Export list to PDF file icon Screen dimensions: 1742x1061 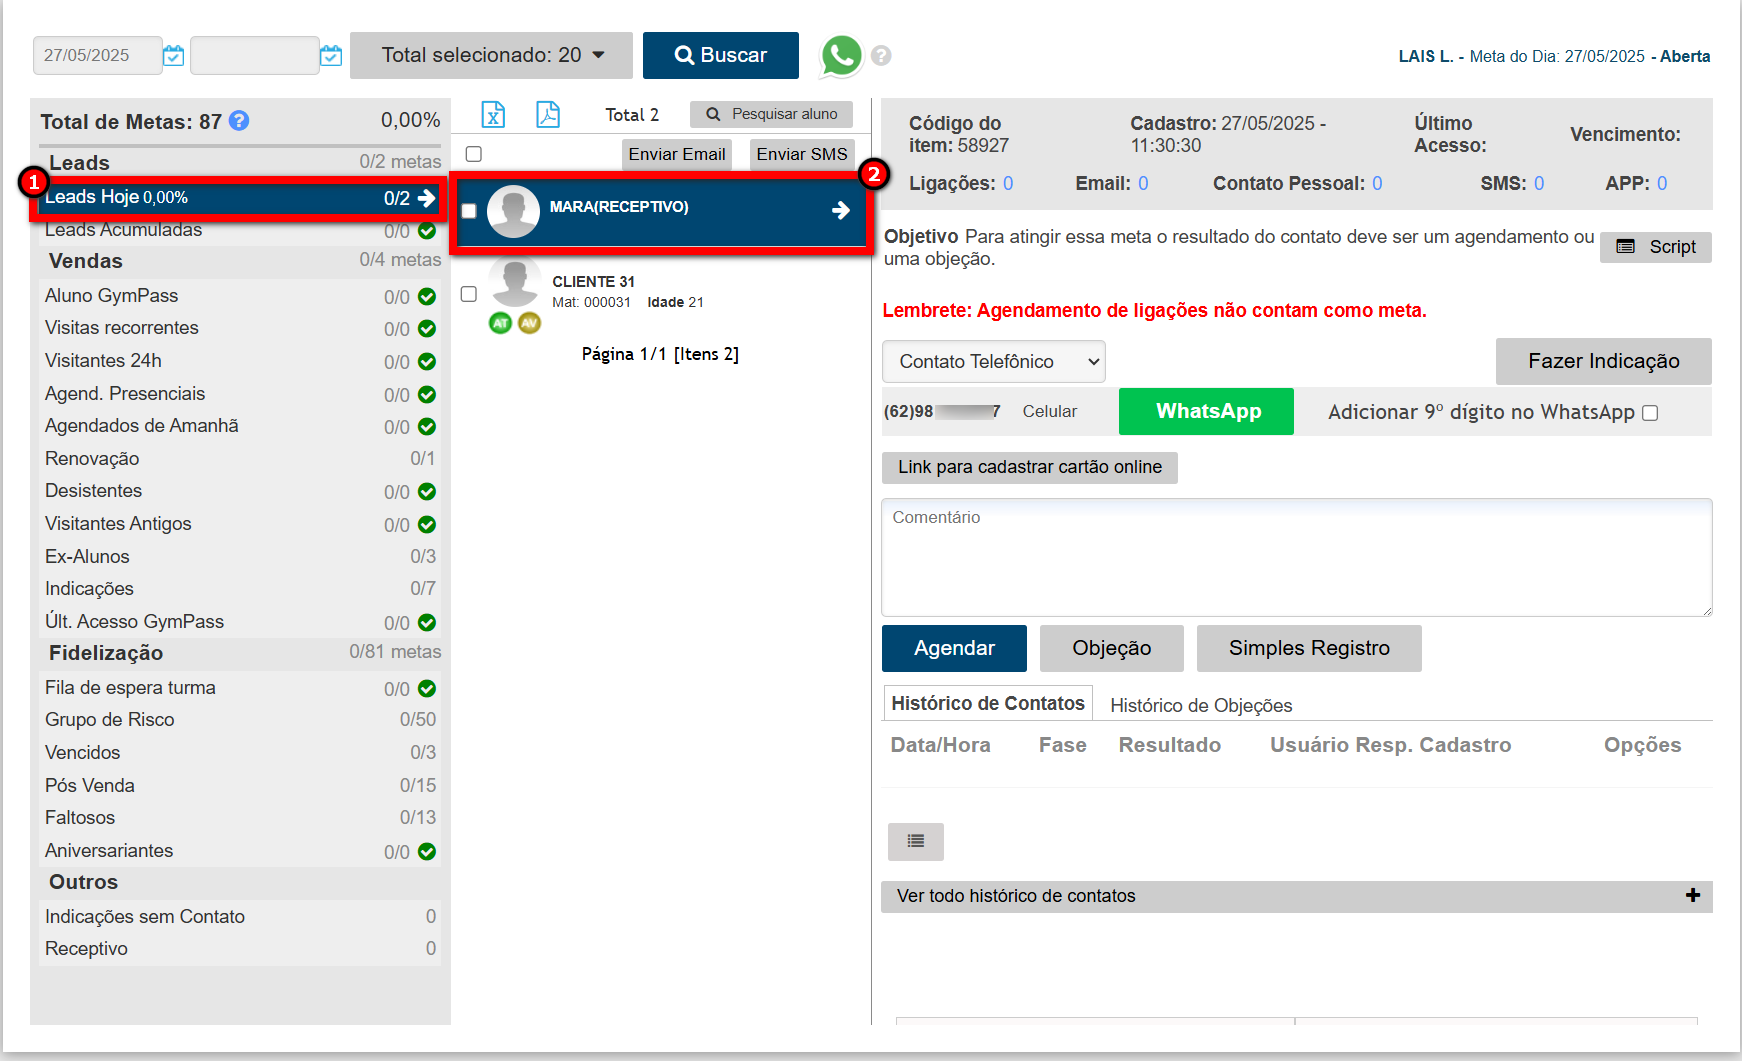click(547, 115)
